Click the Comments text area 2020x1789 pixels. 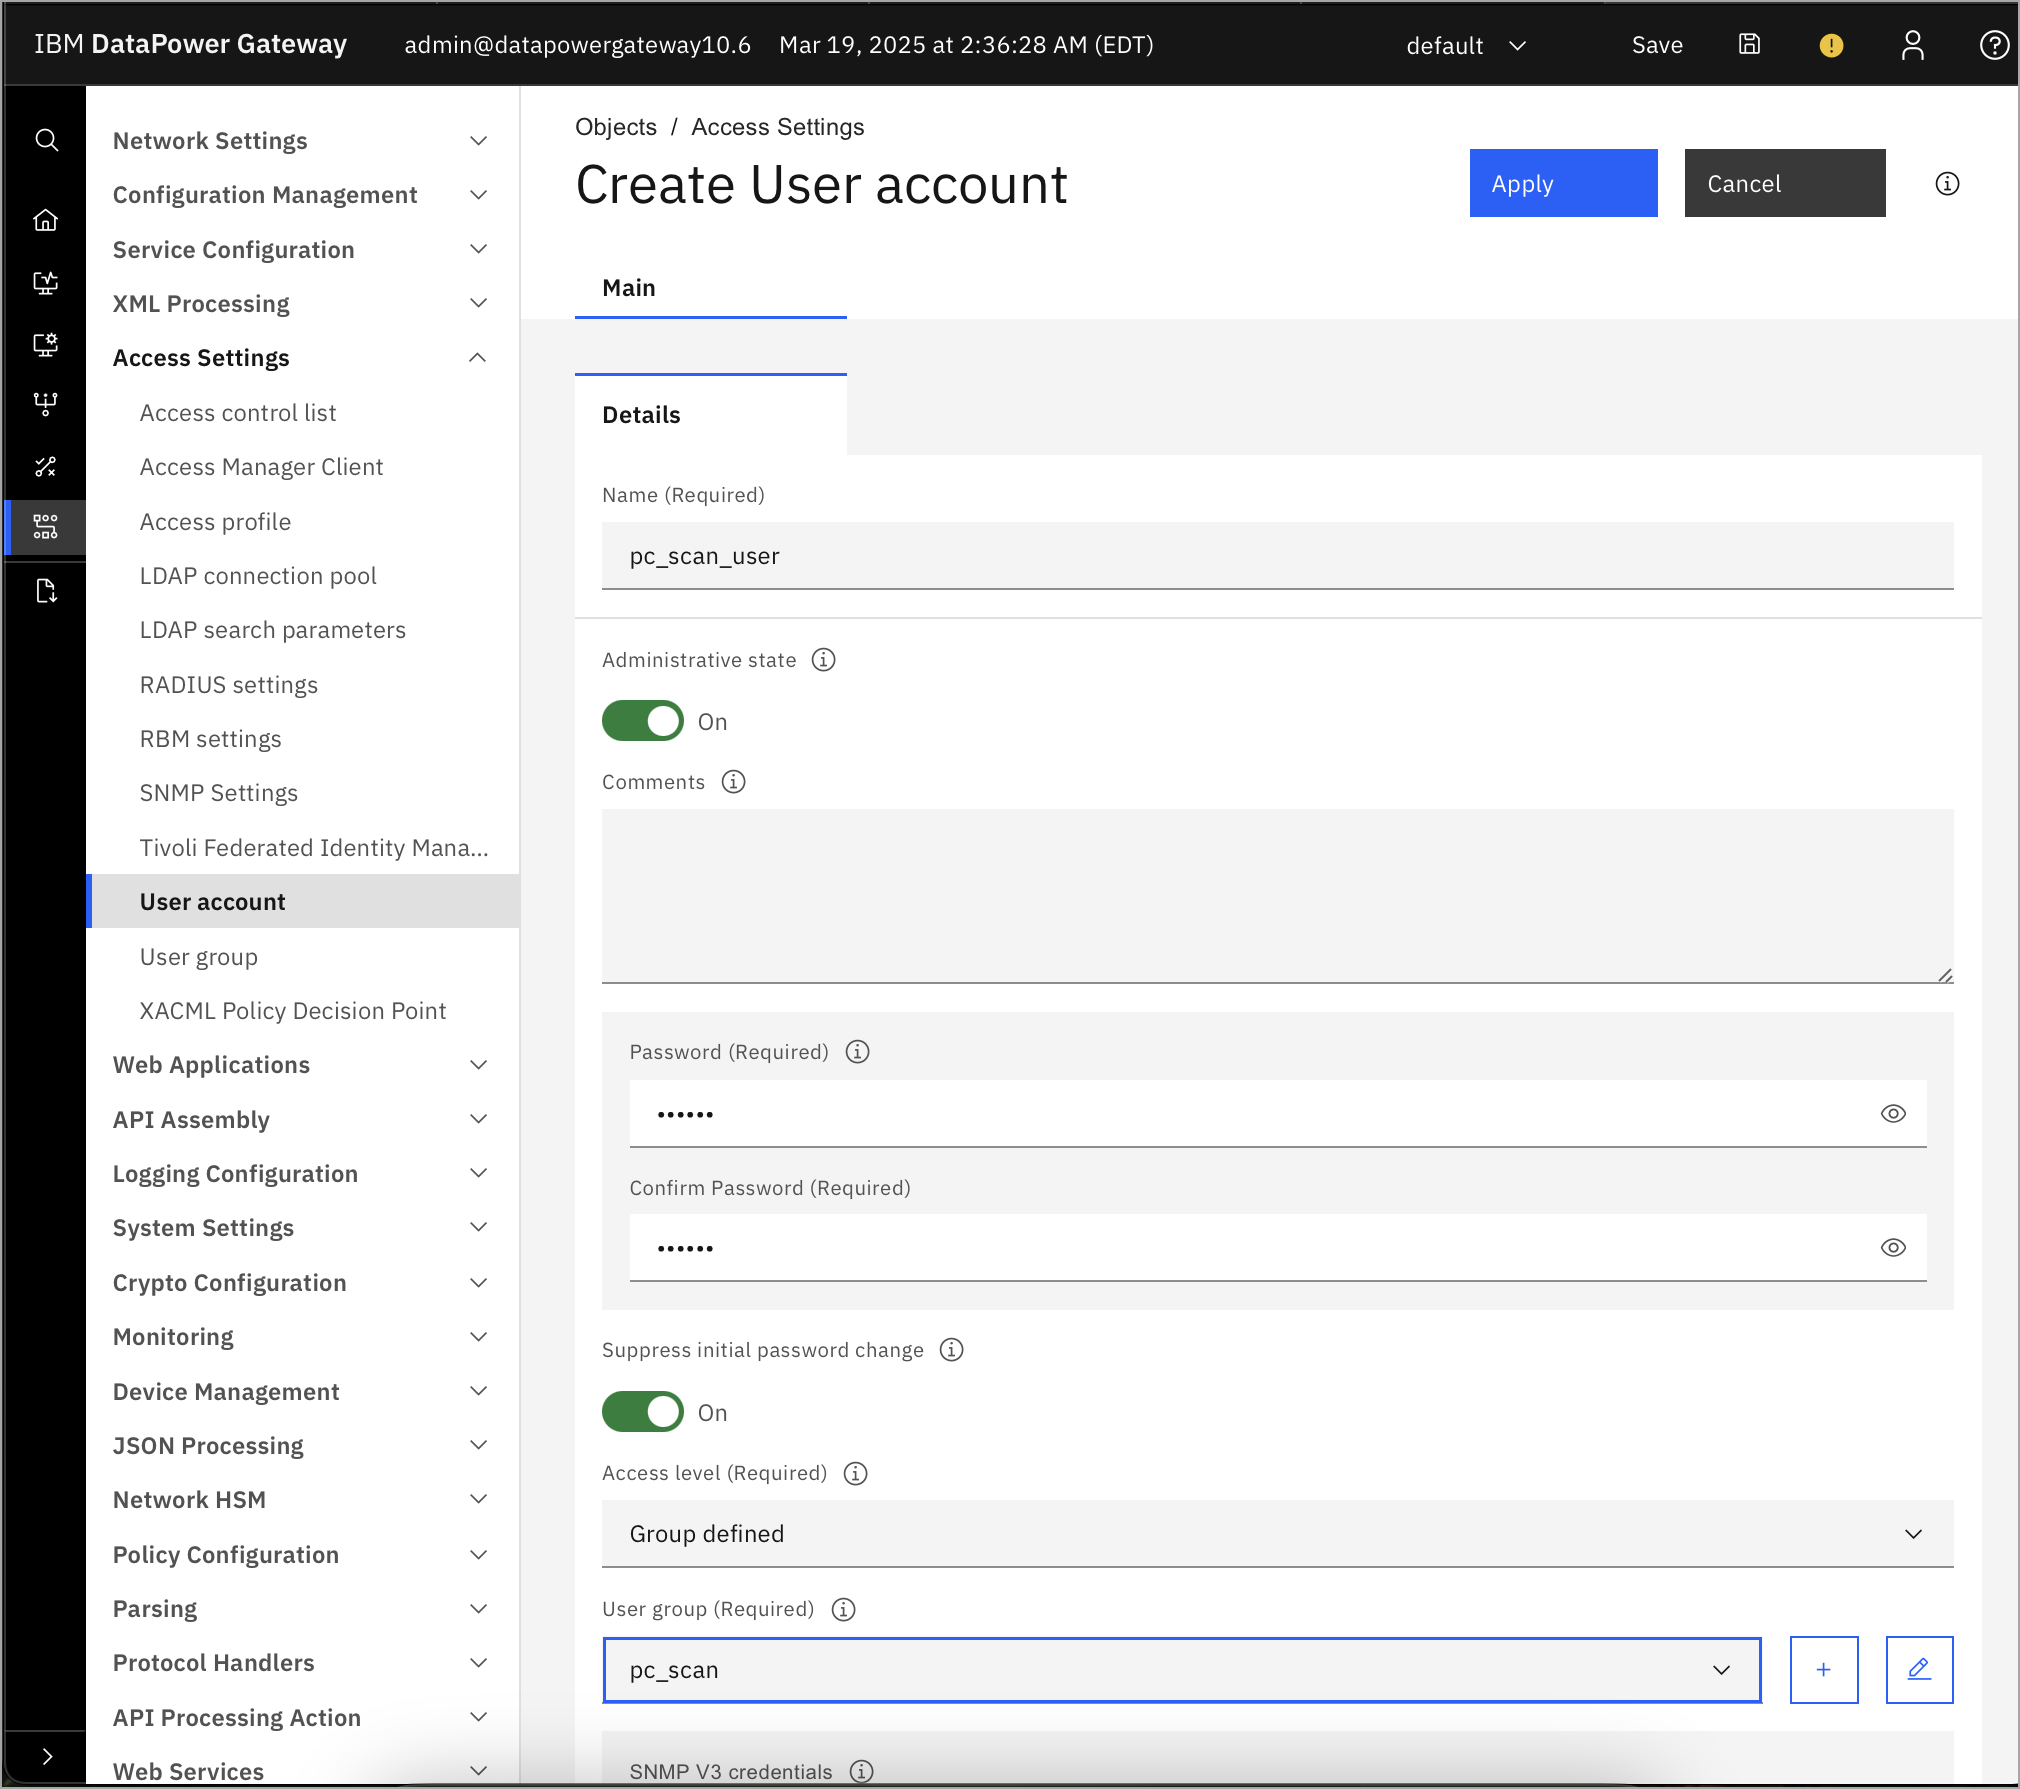[1277, 896]
